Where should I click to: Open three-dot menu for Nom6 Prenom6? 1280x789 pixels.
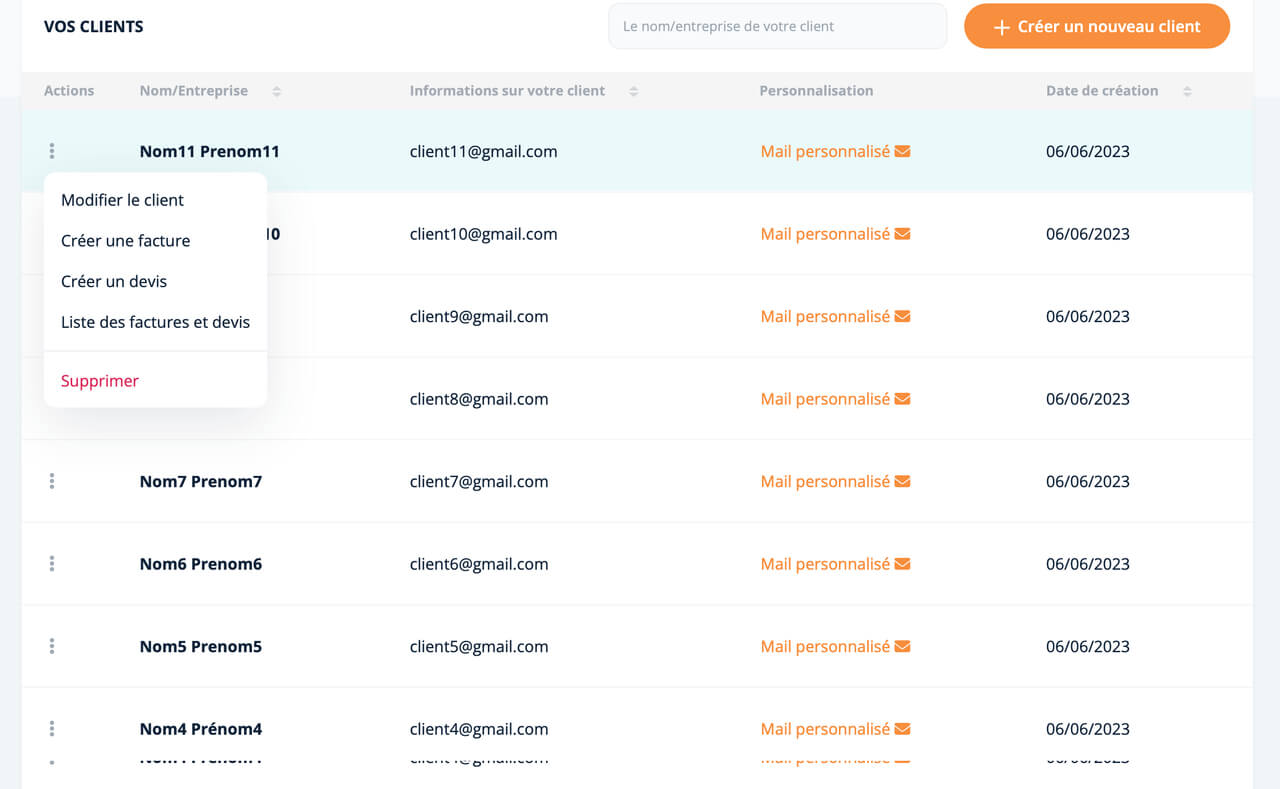tap(52, 564)
